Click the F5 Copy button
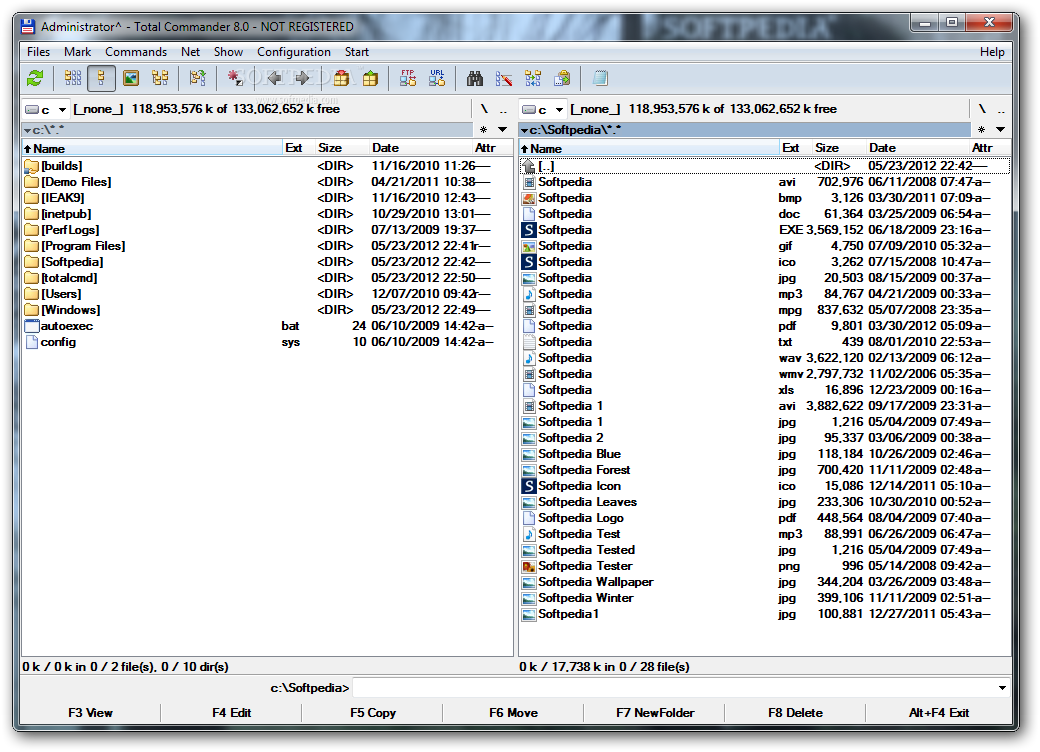1040x752 pixels. (x=373, y=713)
